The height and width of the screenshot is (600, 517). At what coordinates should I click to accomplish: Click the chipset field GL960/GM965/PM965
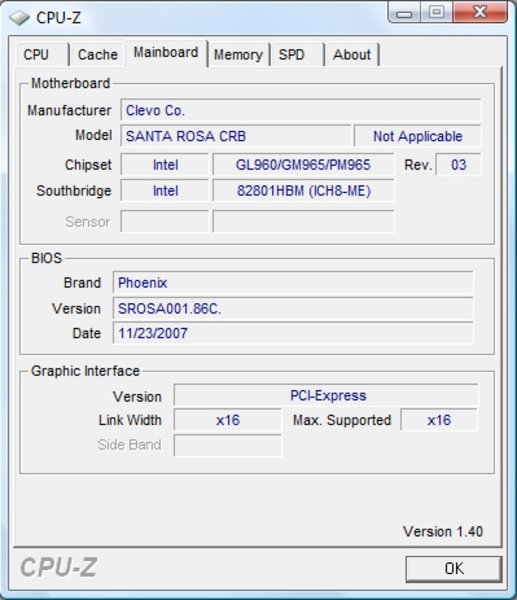(x=303, y=165)
